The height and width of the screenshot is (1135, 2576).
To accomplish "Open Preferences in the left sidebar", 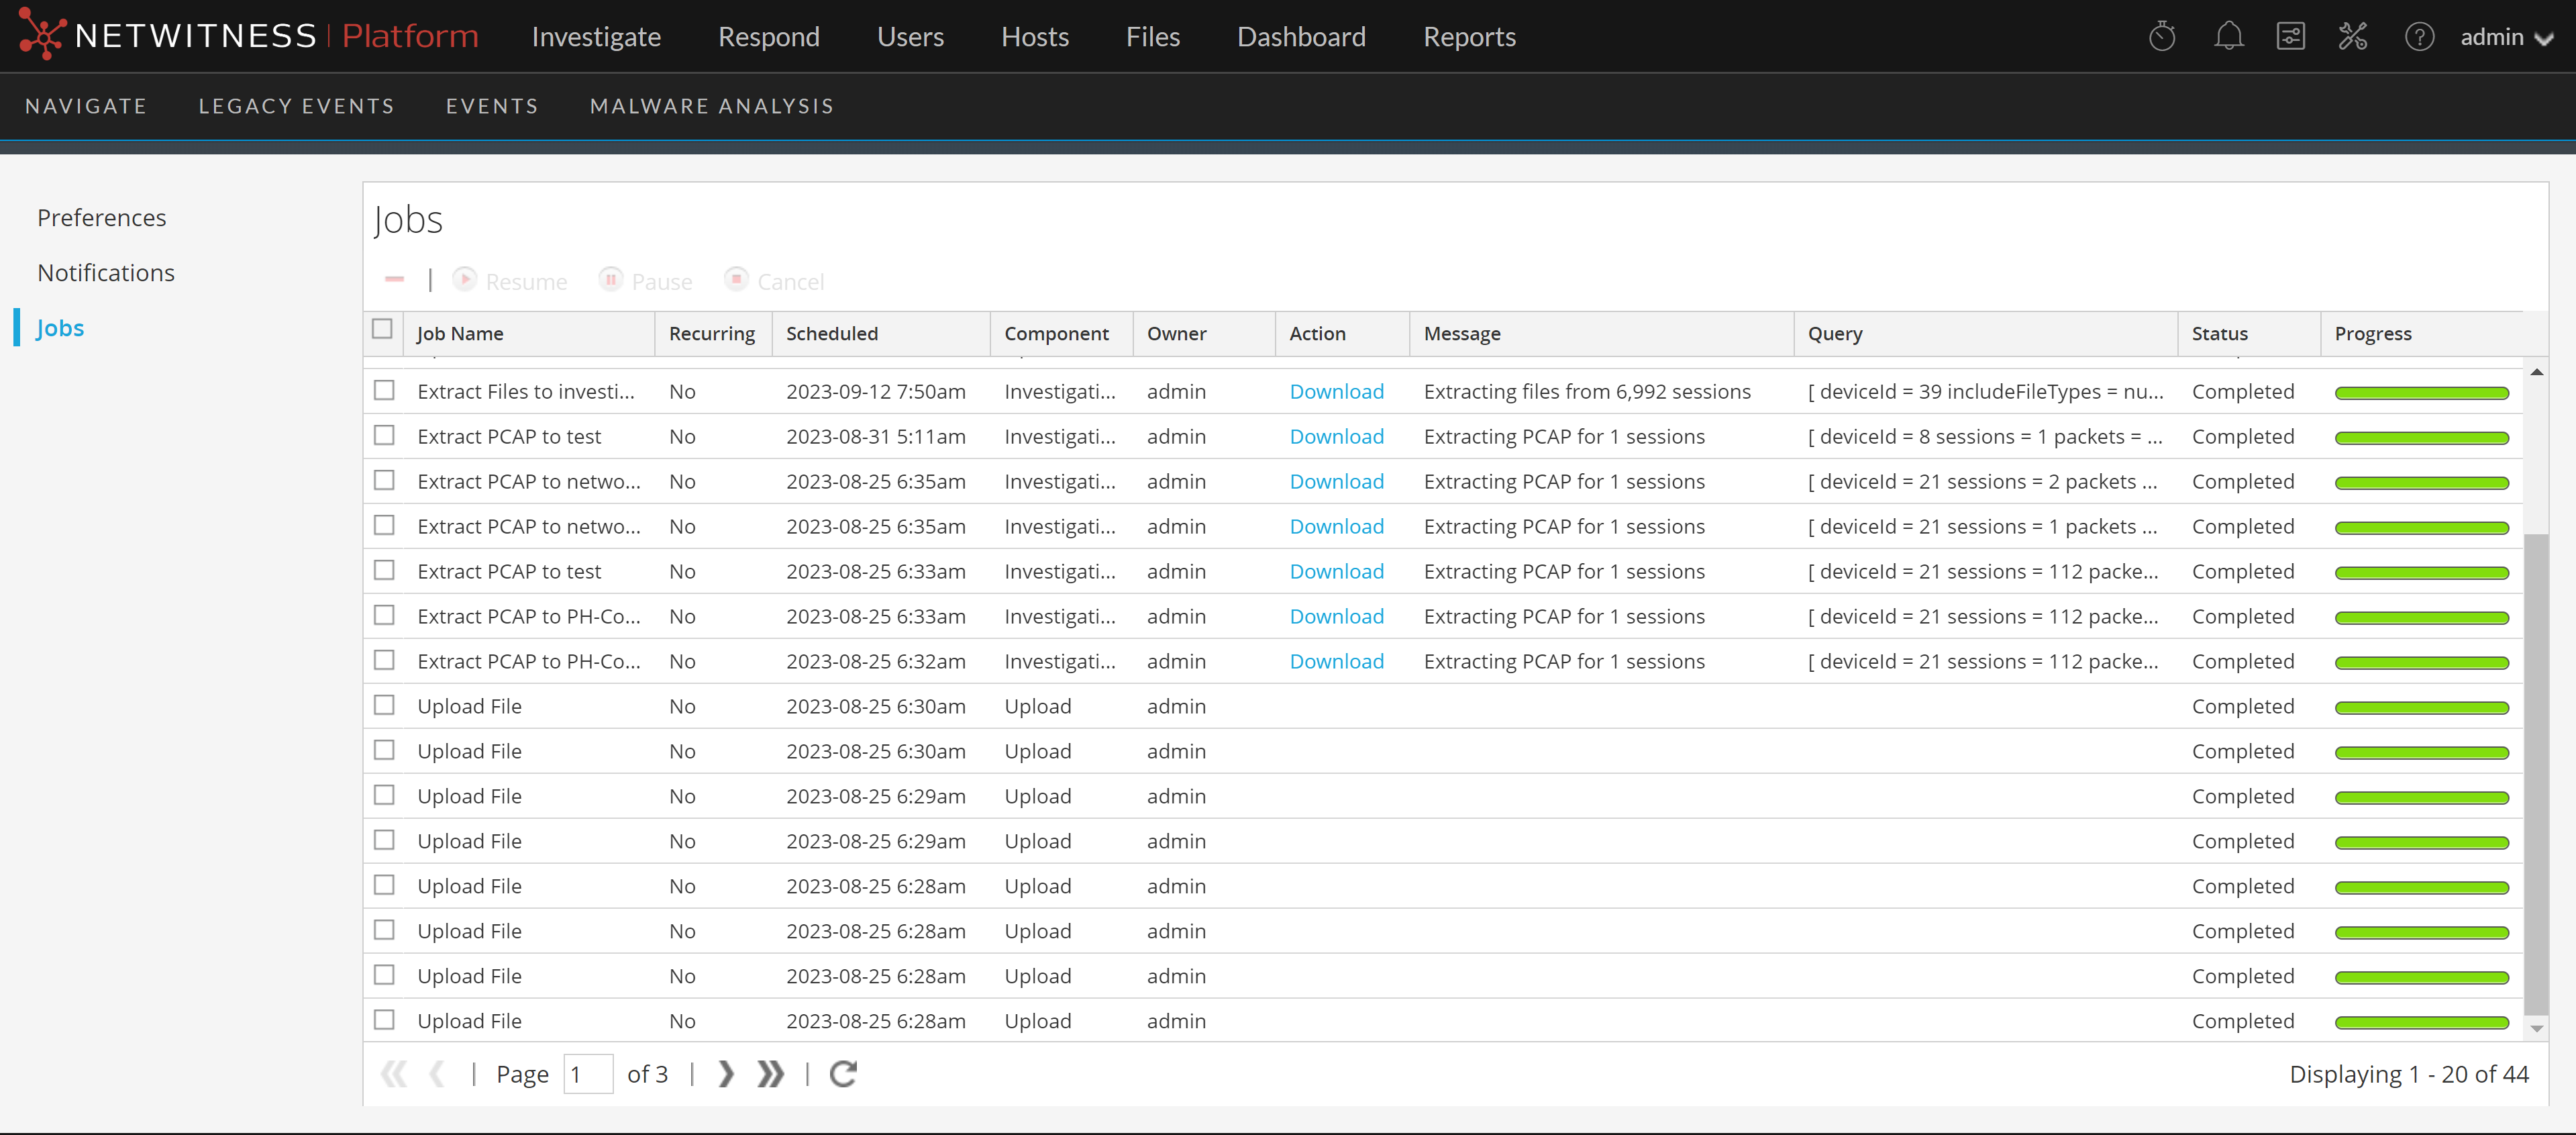I will click(101, 217).
